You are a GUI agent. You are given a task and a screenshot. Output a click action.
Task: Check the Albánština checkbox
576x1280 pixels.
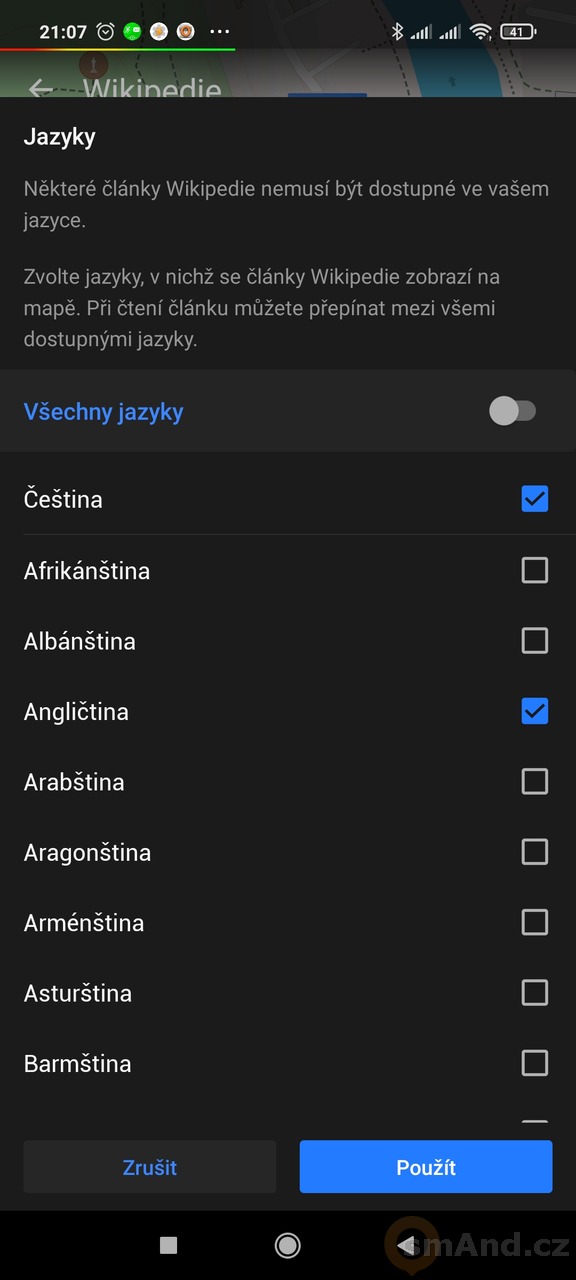tap(535, 640)
